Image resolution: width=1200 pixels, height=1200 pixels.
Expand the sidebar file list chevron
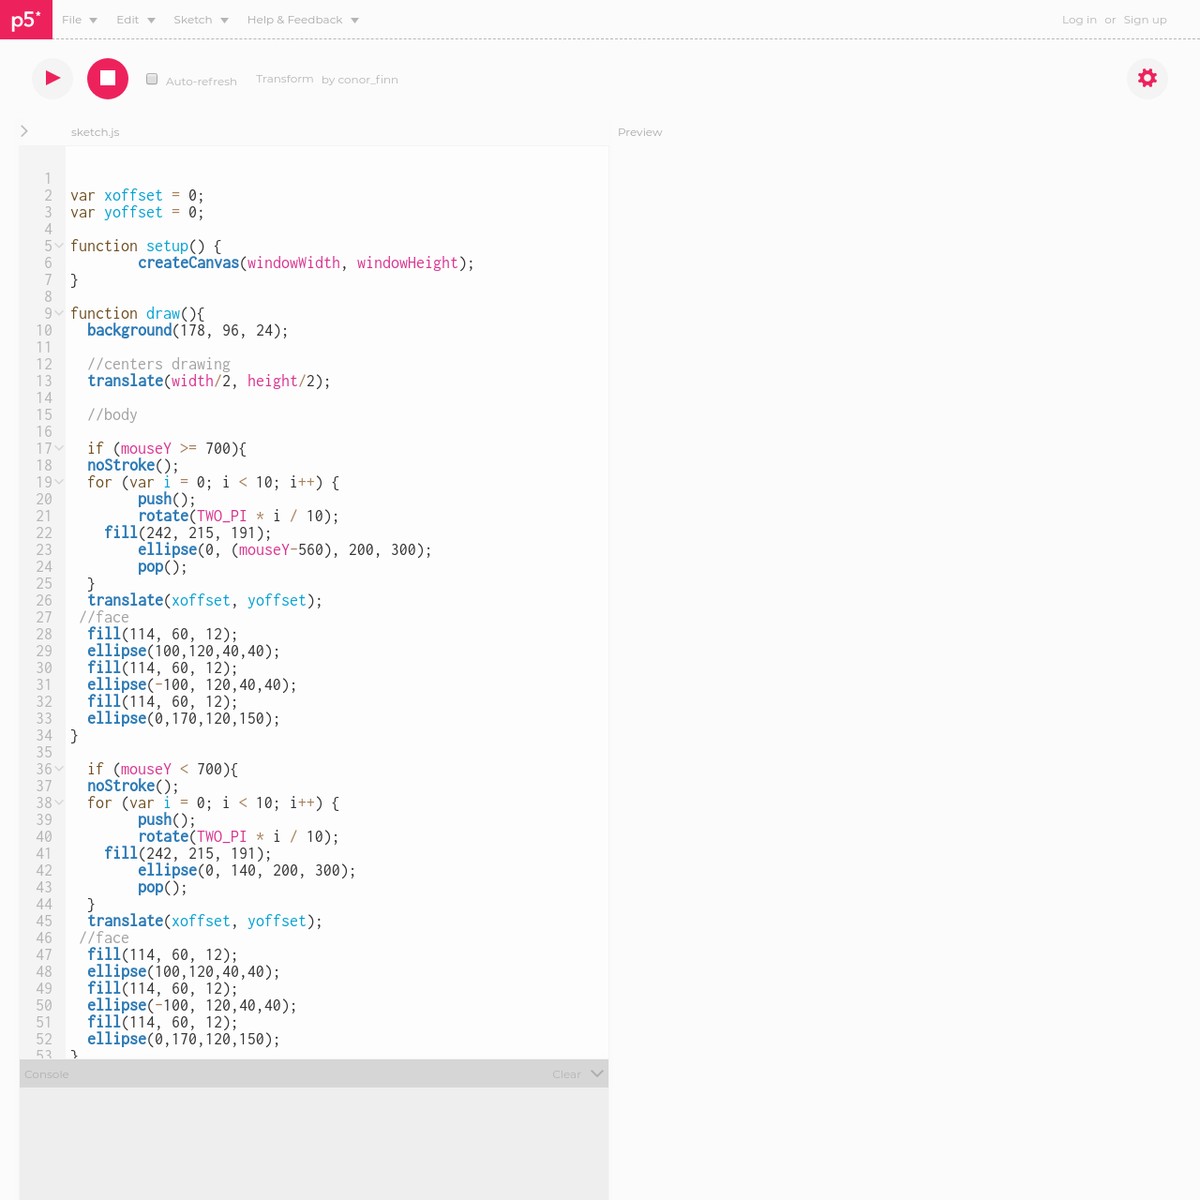pyautogui.click(x=24, y=131)
